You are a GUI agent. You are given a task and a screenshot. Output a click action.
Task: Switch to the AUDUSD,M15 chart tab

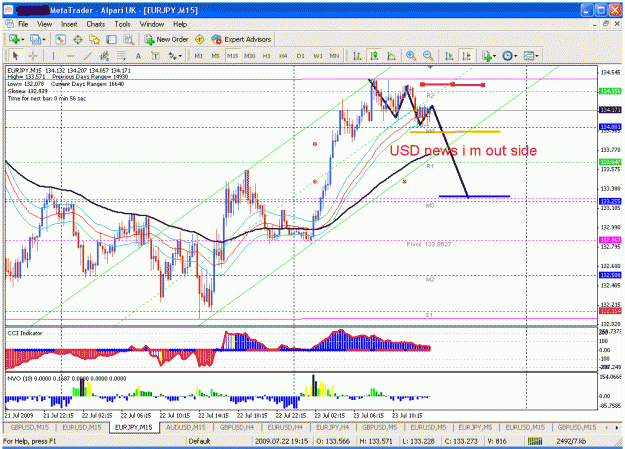[185, 427]
